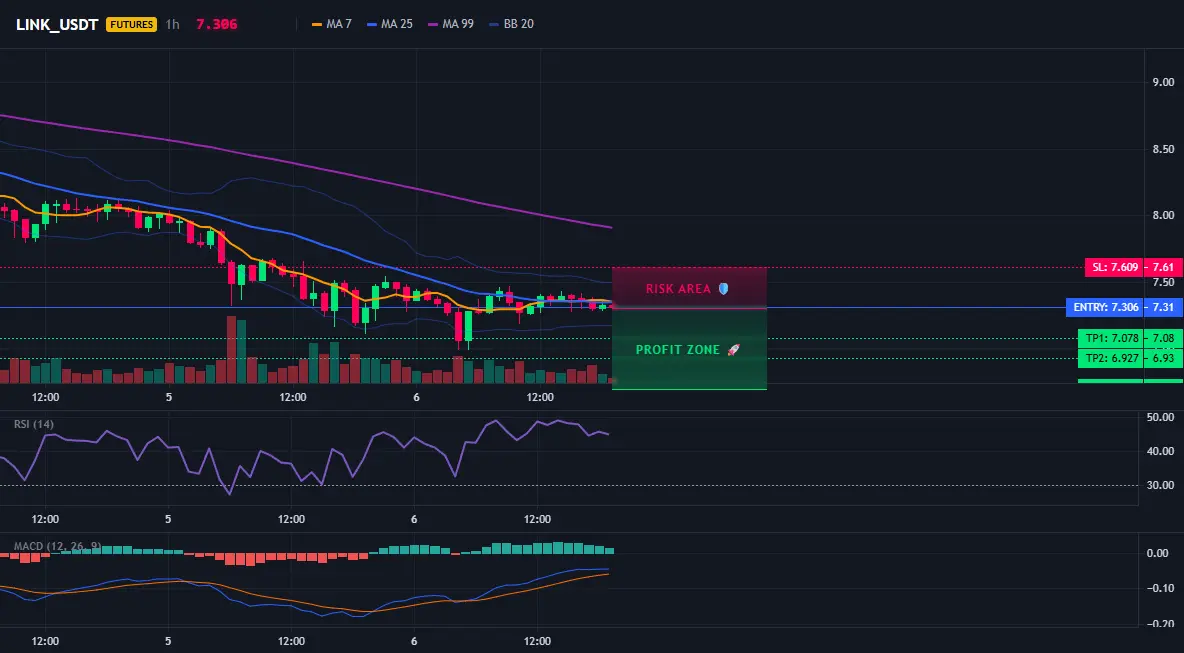Click date label 6 on main chart axis
Image resolution: width=1184 pixels, height=653 pixels.
pyautogui.click(x=415, y=397)
